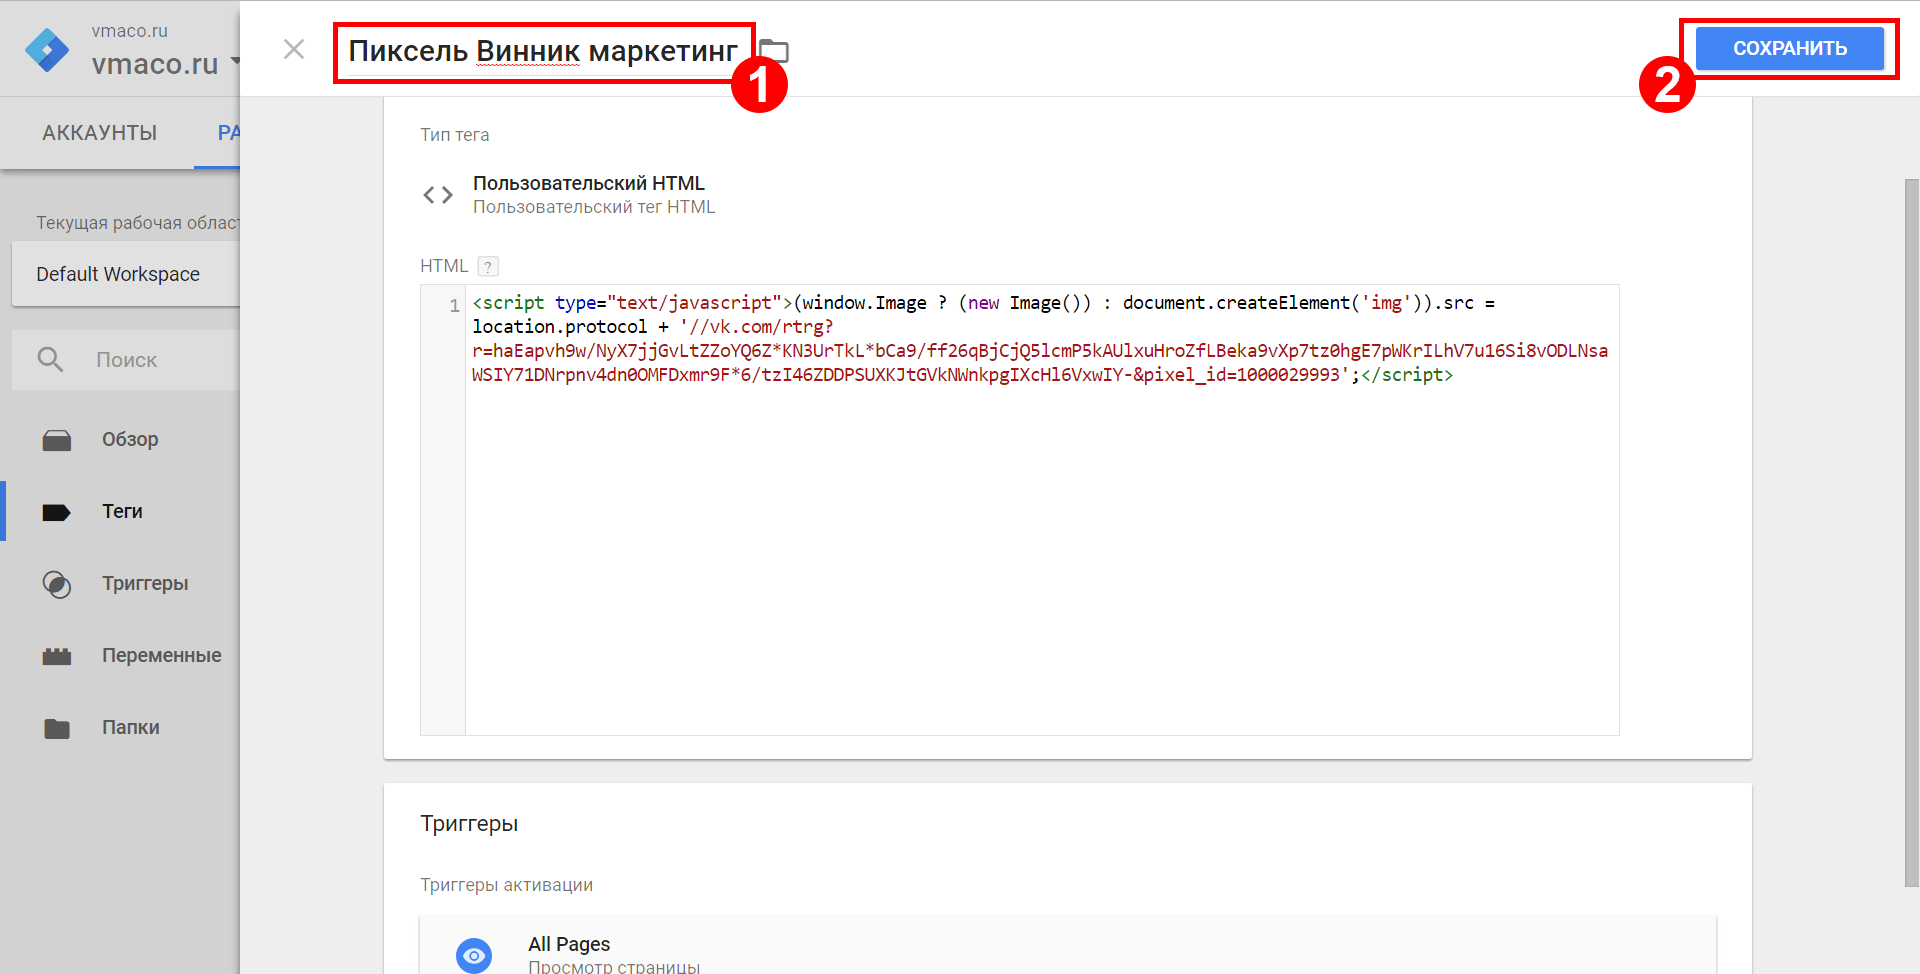Select the All Pages trigger
Image resolution: width=1920 pixels, height=974 pixels.
569,944
